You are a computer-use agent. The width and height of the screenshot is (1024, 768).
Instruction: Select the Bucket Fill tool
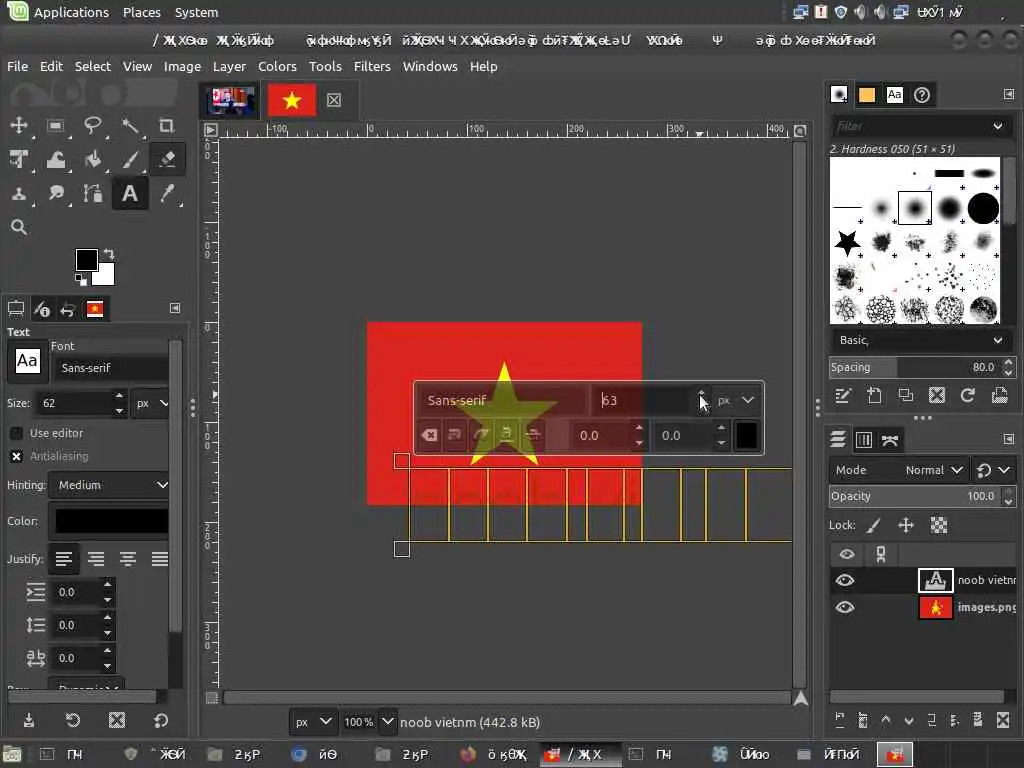[93, 159]
